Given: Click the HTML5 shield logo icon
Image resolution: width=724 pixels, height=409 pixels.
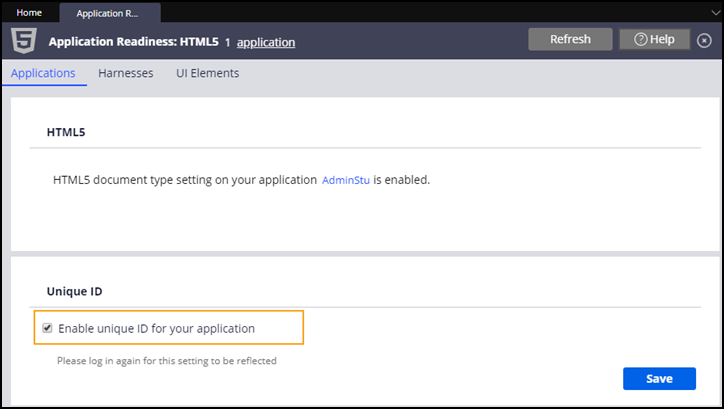Looking at the screenshot, I should [x=24, y=41].
